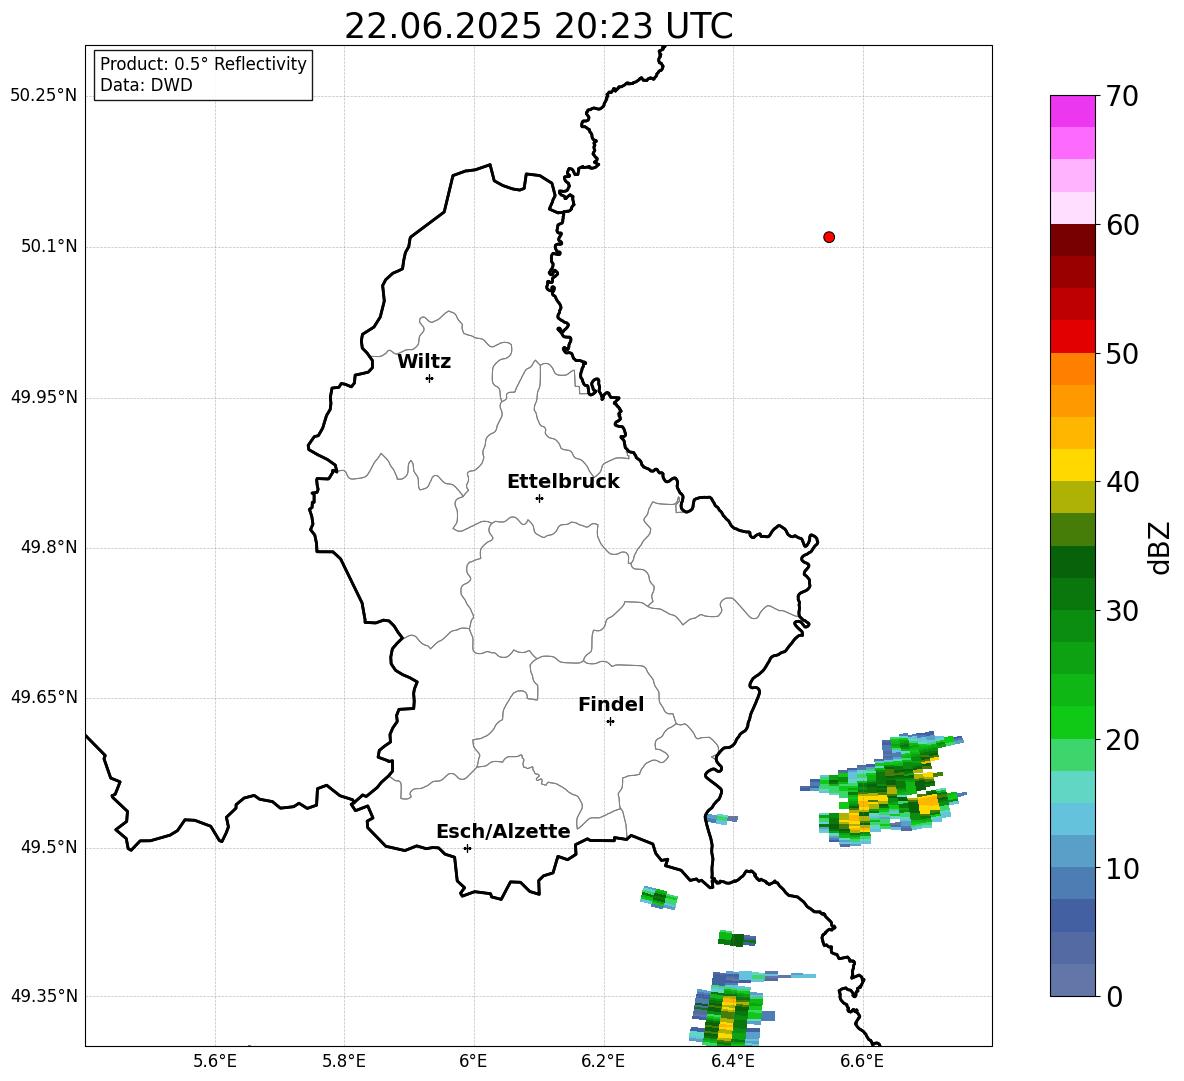Click the colorbar tick label 0
This screenshot has height=1081, width=1184.
[1115, 996]
